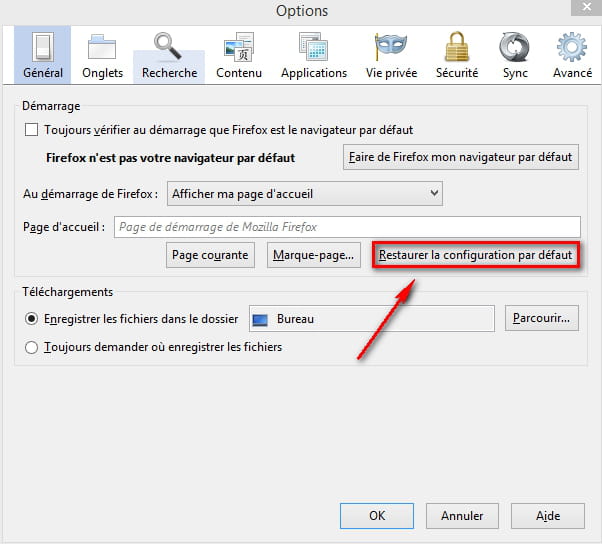Click Faire de Firefox mon navigateur par défaut
Image resolution: width=602 pixels, height=544 pixels.
pos(461,157)
